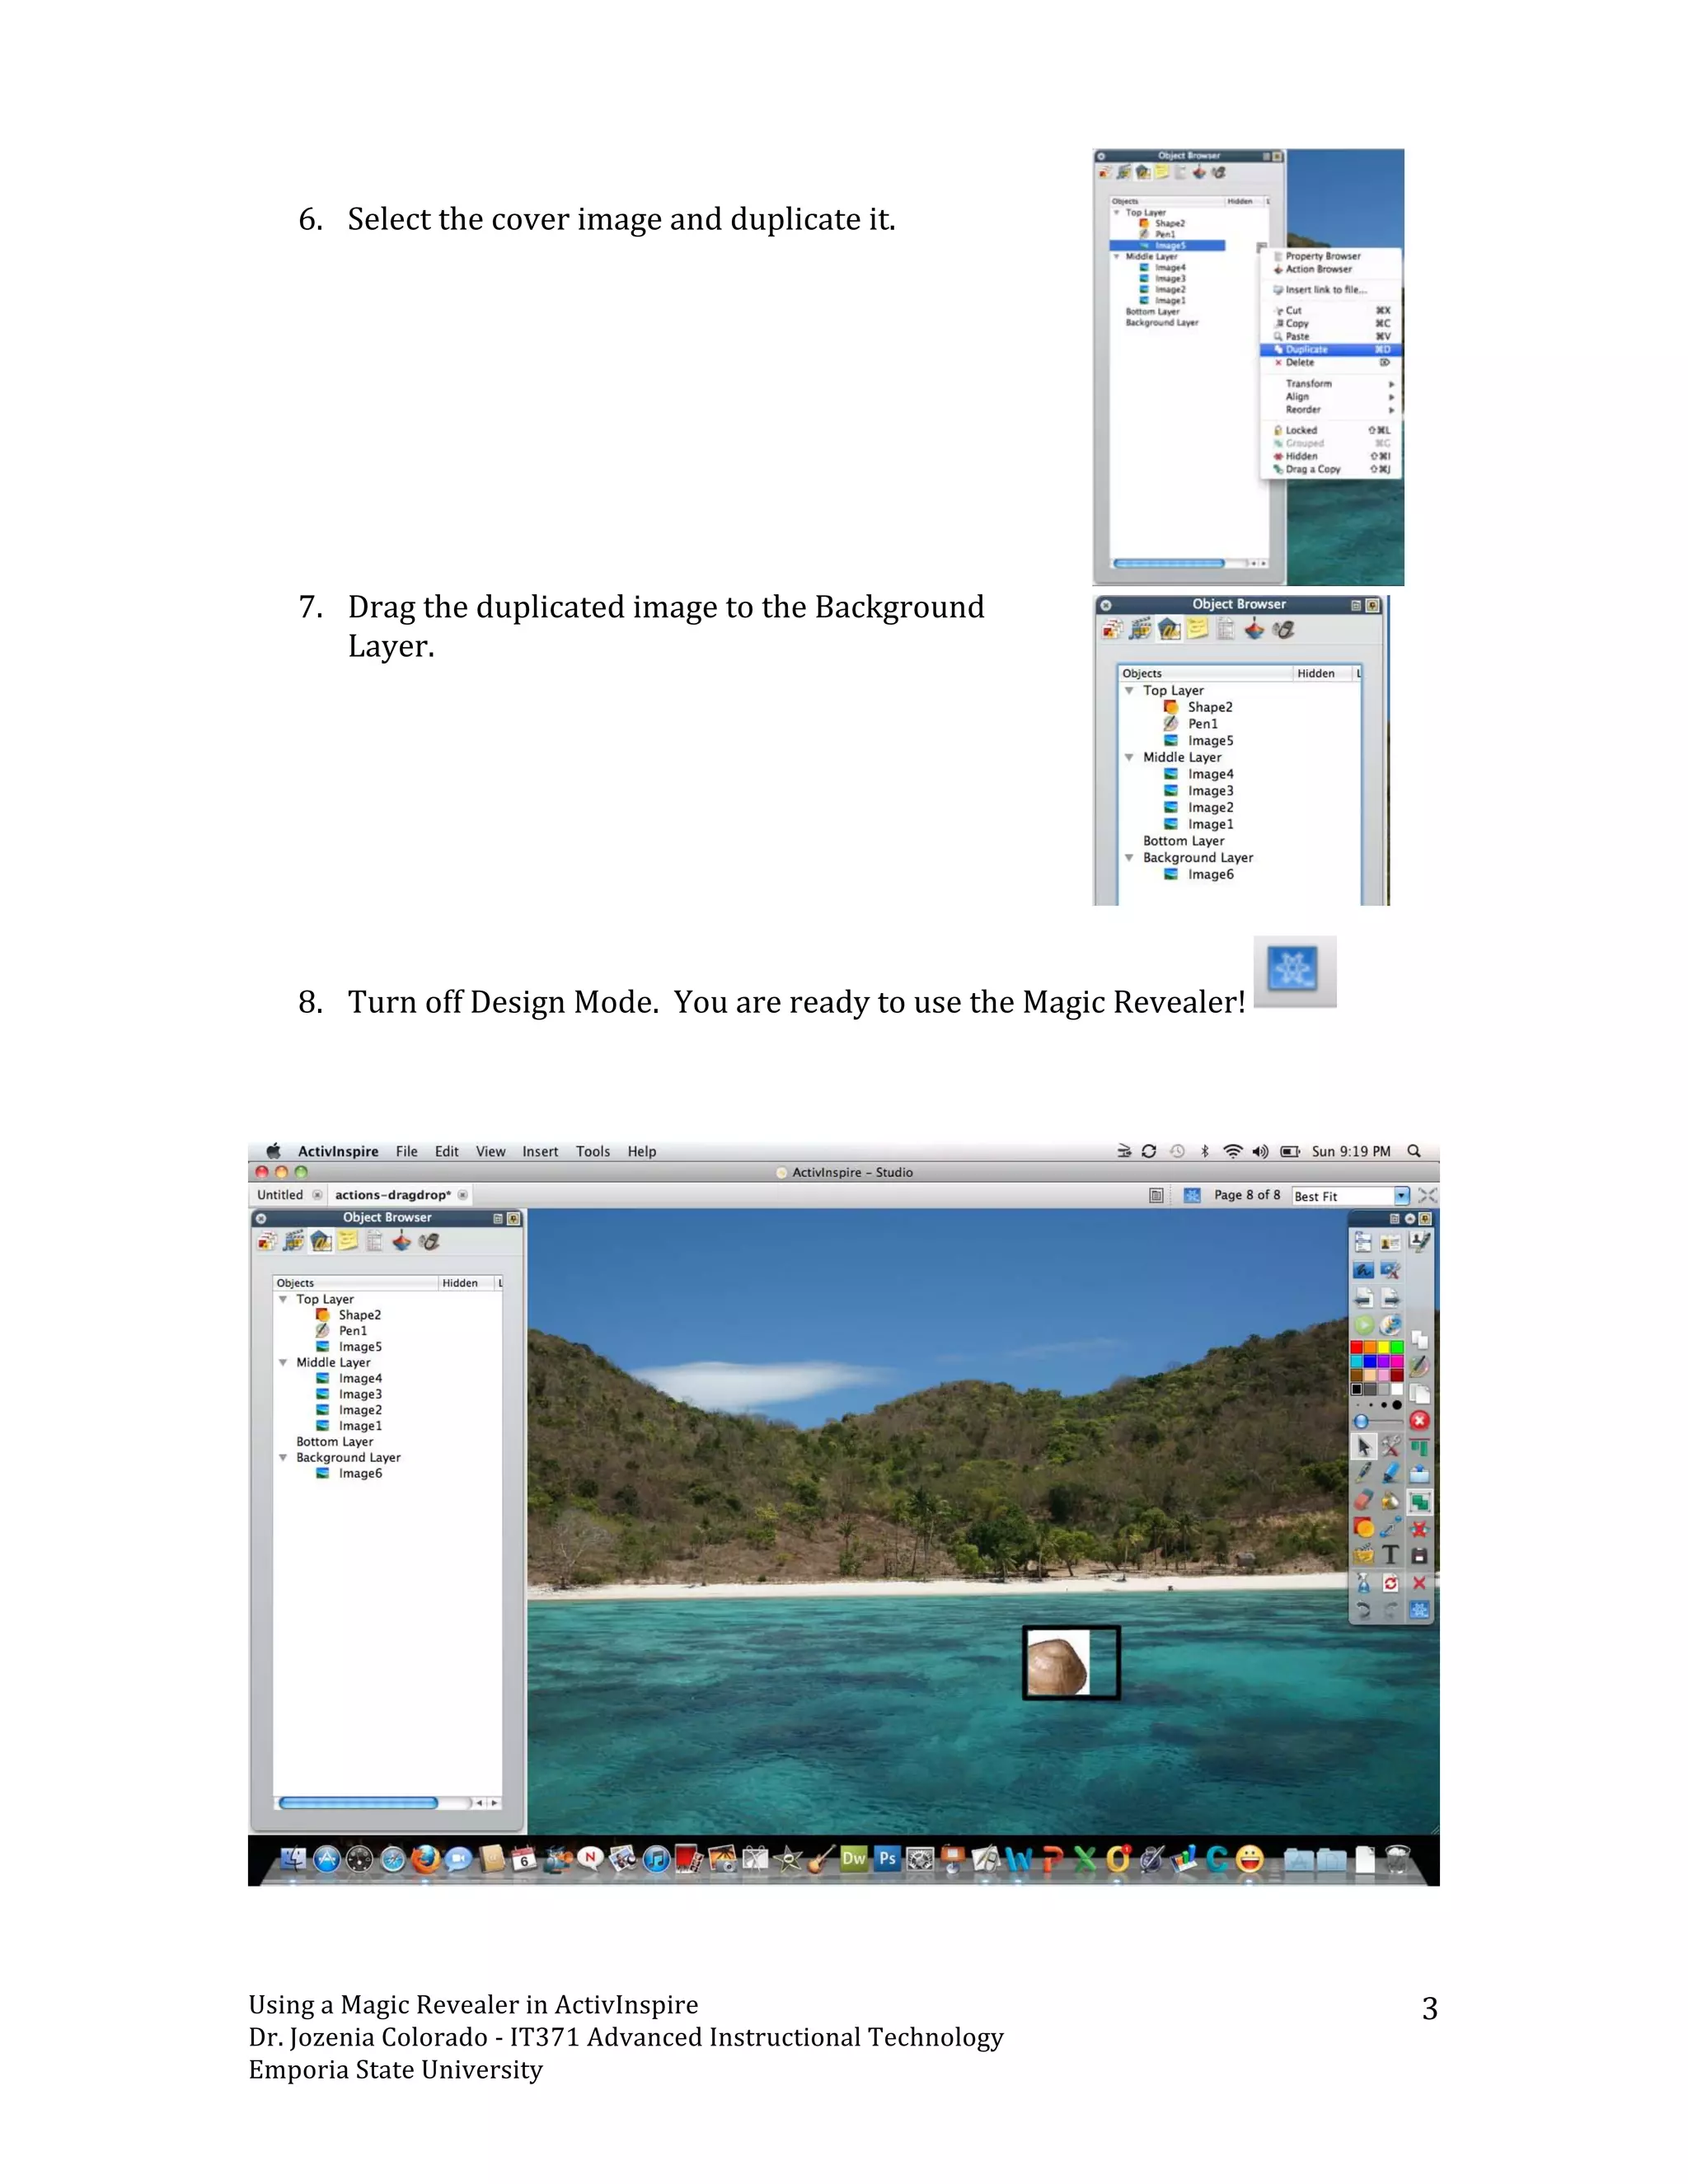This screenshot has height=2184, width=1688.
Task: Click Image6 in bottom Object Browser tree
Action: tap(360, 1474)
